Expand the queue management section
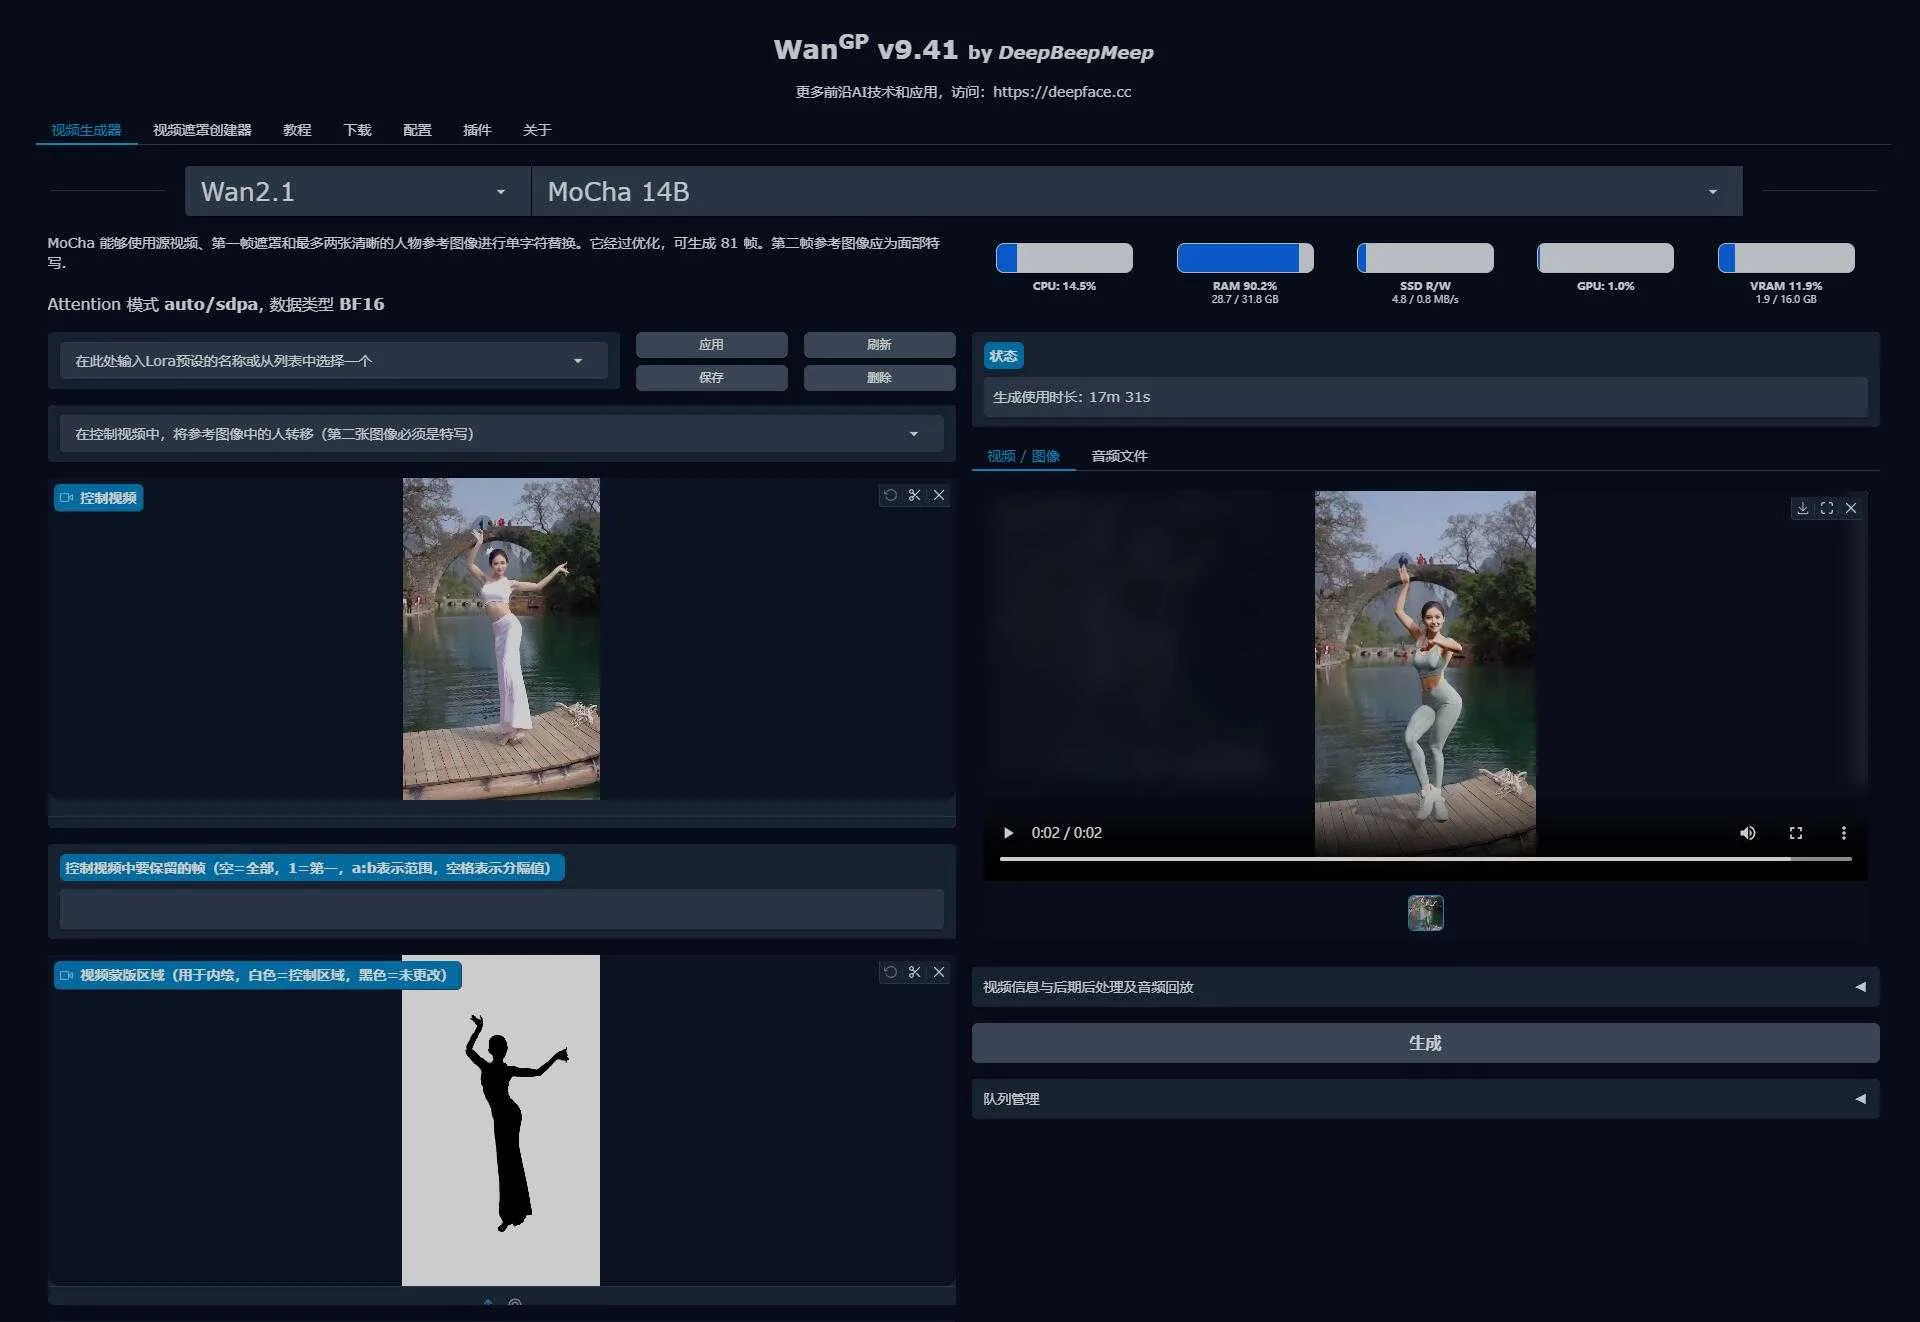Viewport: 1920px width, 1322px height. (1424, 1099)
